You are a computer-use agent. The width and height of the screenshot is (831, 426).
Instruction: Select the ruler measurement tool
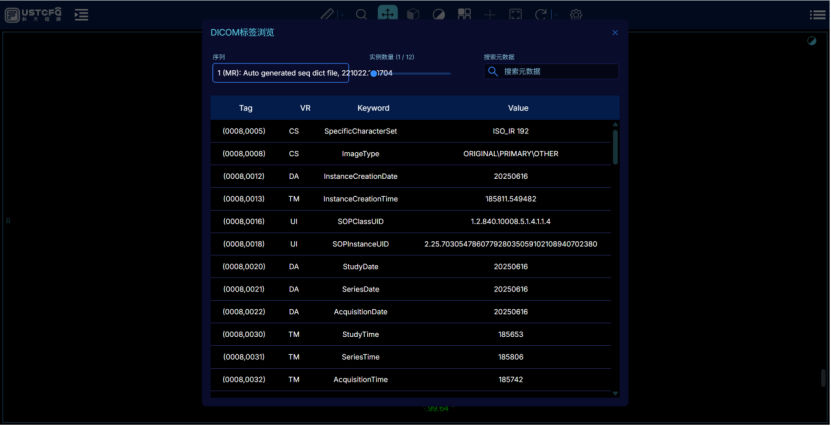point(327,15)
